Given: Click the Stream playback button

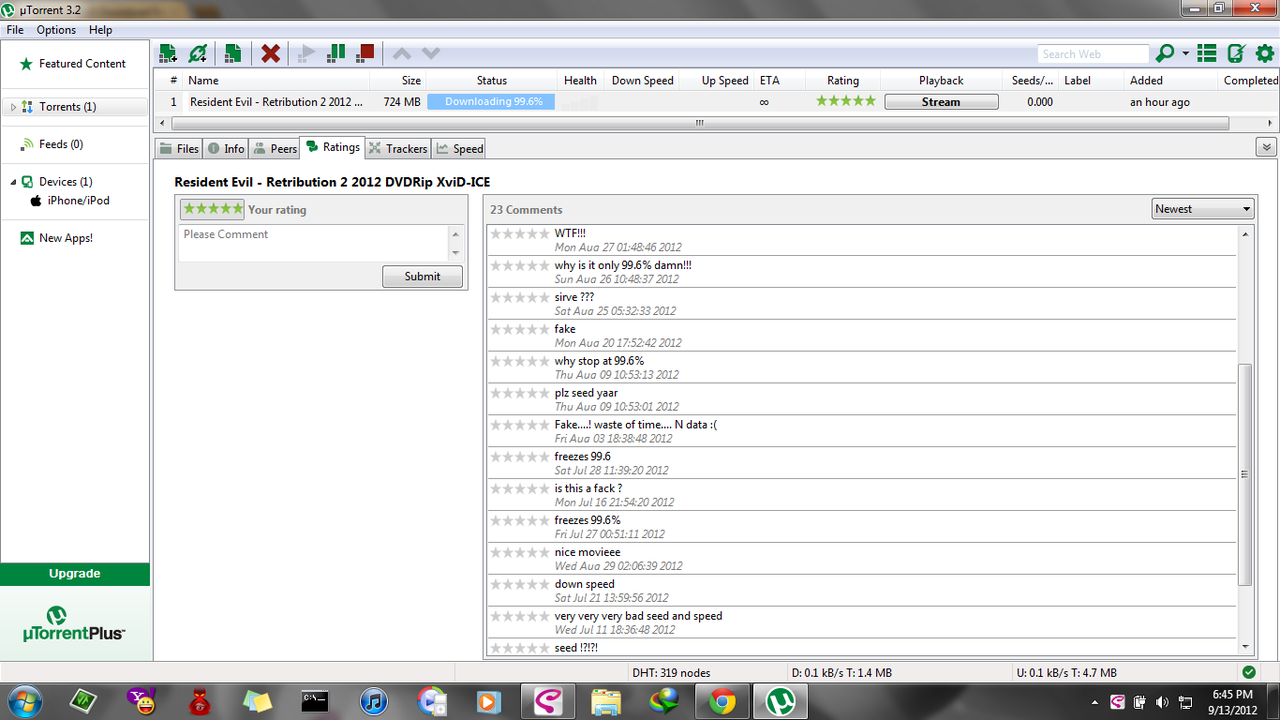Looking at the screenshot, I should 941,102.
